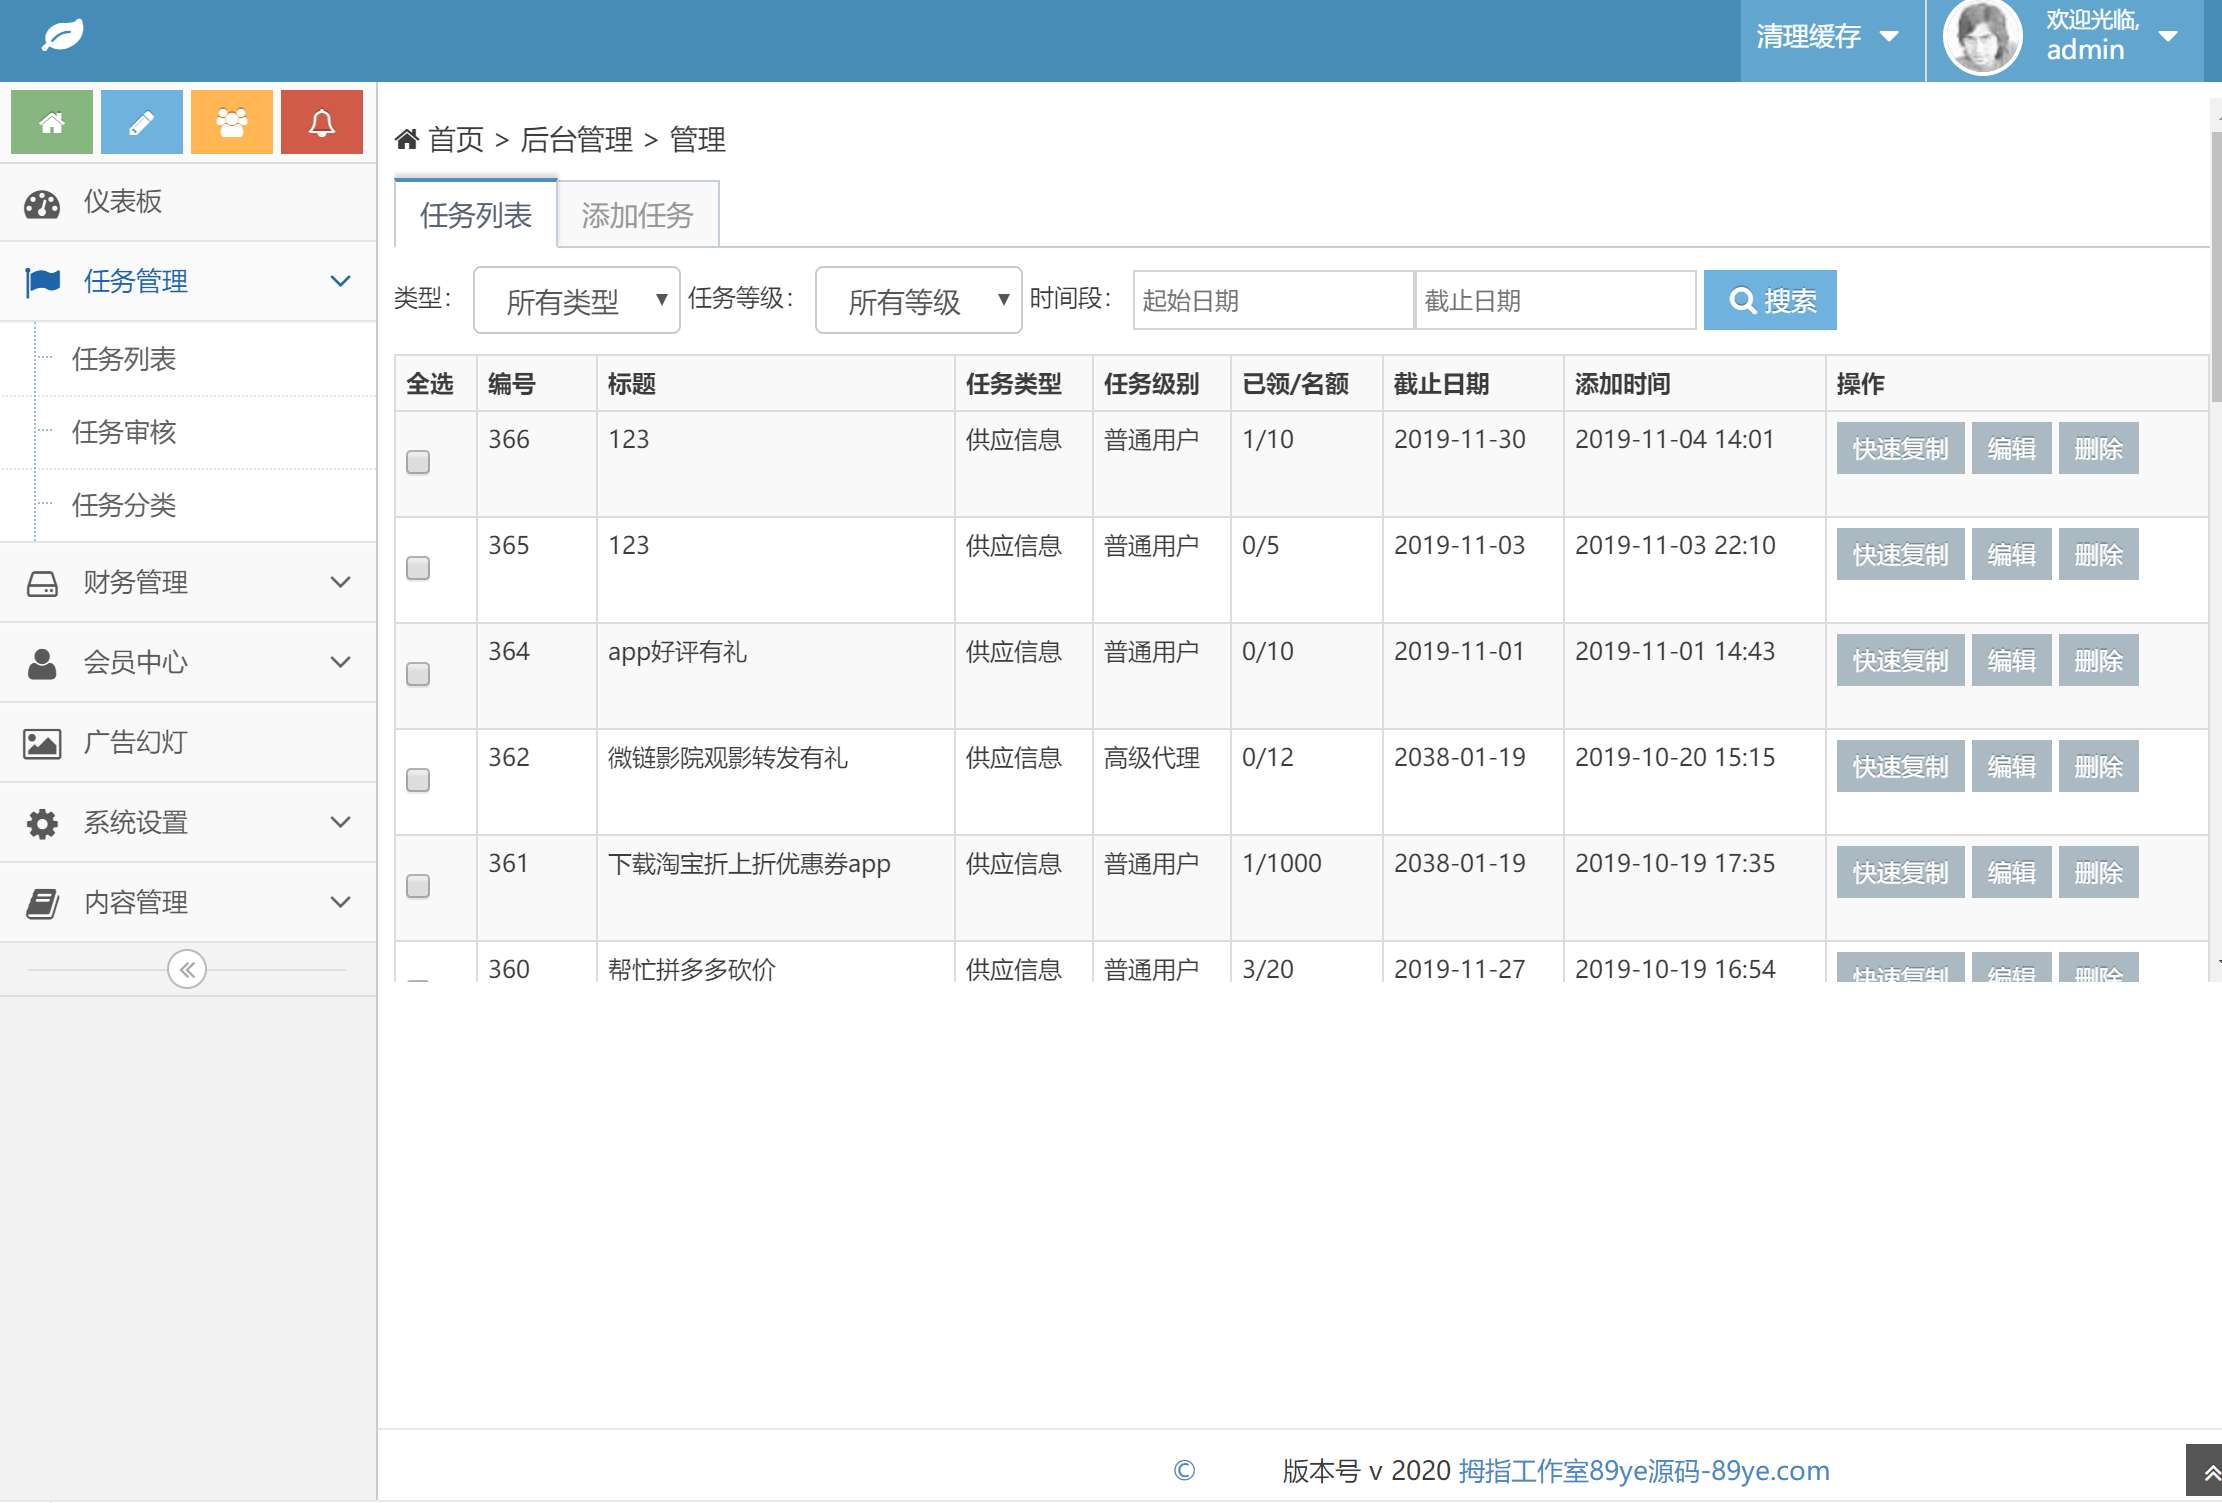Expand the 系统设置 menu chevron

point(340,822)
